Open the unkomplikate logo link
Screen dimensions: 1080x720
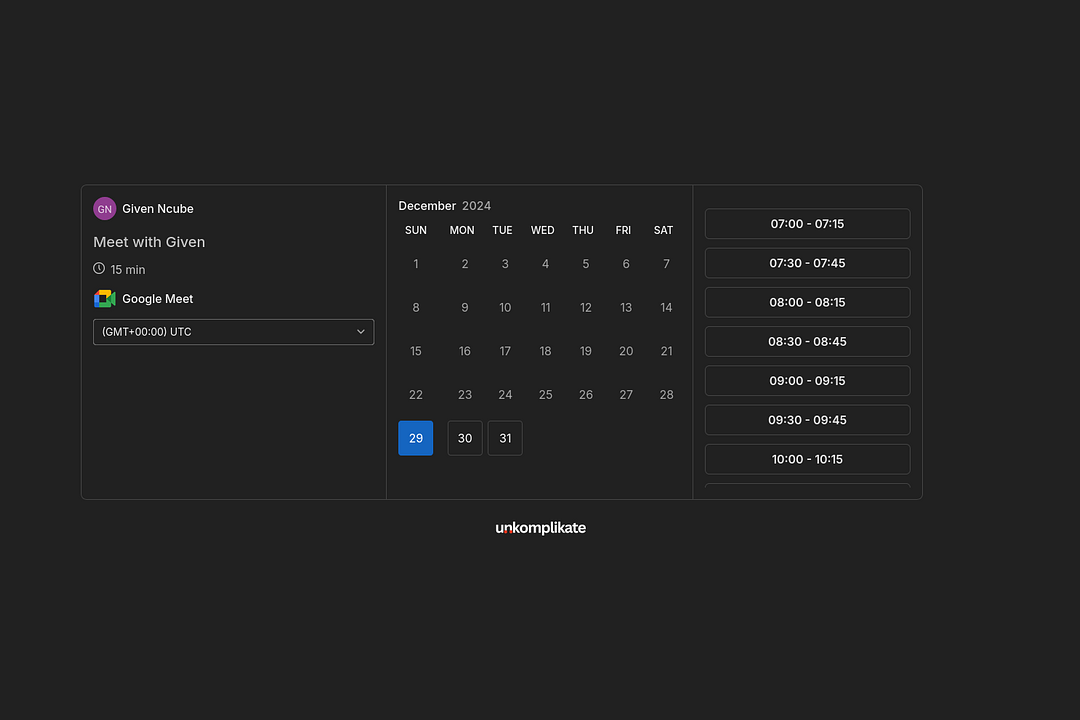click(x=540, y=528)
